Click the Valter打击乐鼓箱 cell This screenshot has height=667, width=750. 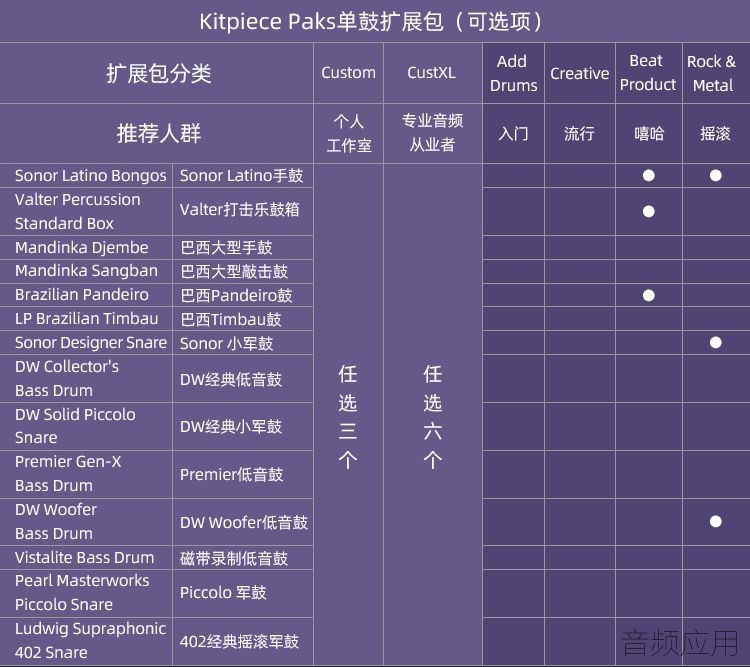[242, 211]
